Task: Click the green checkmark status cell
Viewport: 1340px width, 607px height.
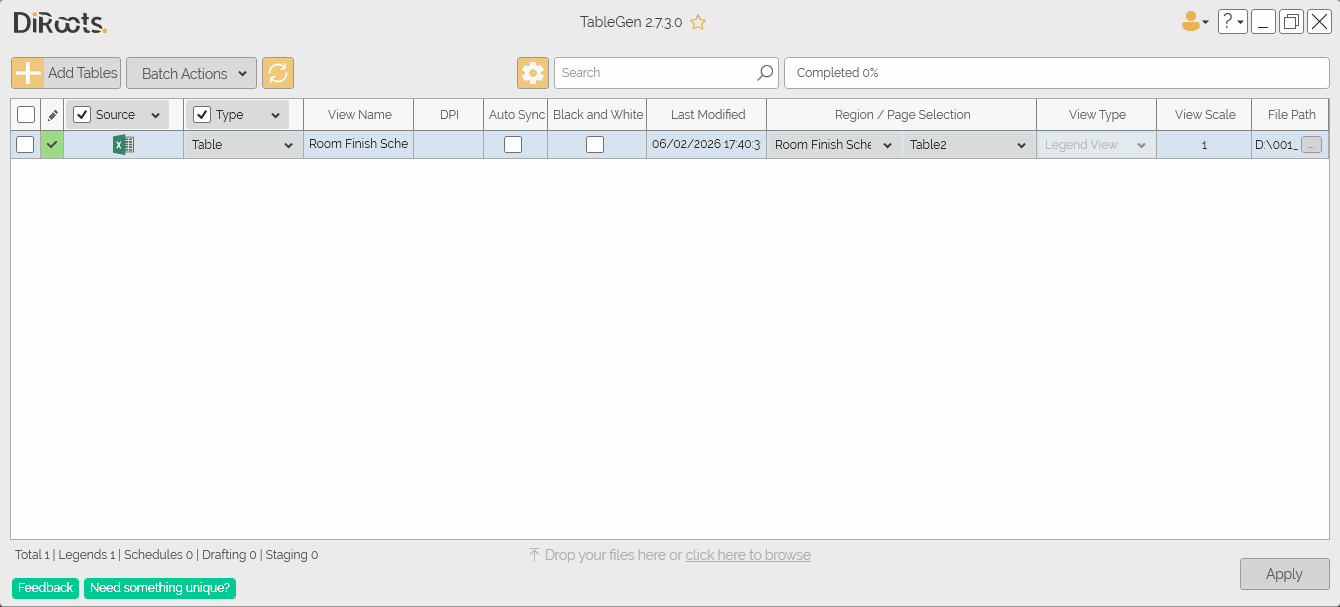Action: pos(52,145)
